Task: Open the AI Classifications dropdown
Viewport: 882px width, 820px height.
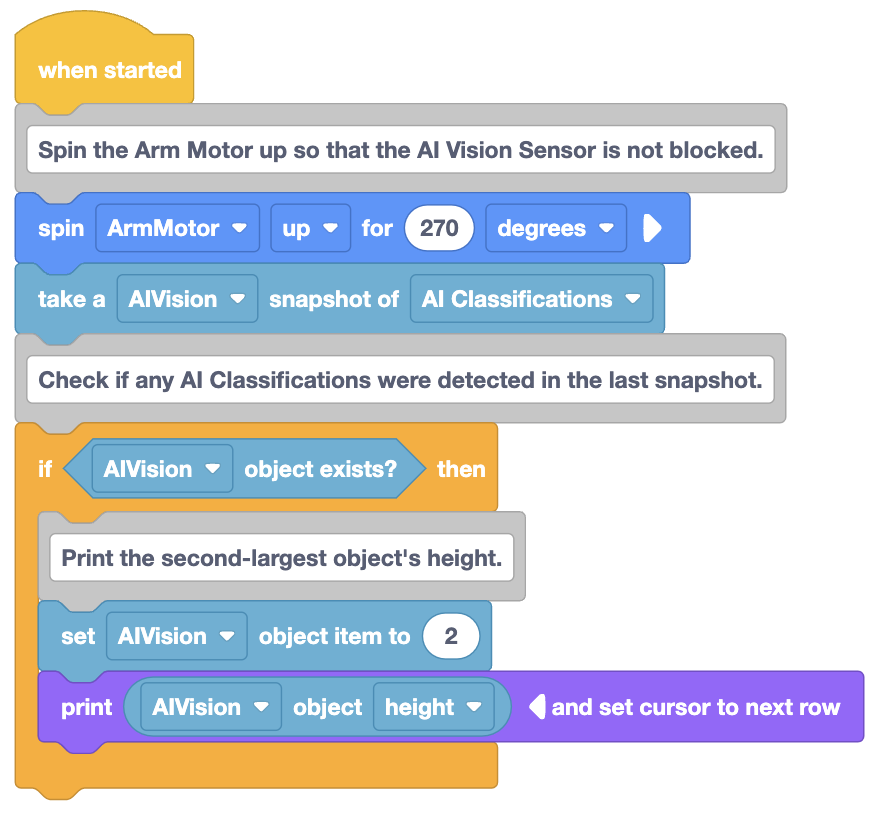Action: [532, 299]
